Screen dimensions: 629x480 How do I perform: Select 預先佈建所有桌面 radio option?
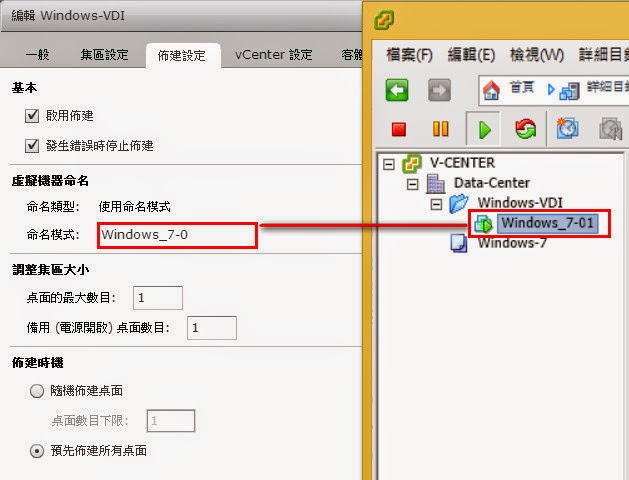(37, 451)
